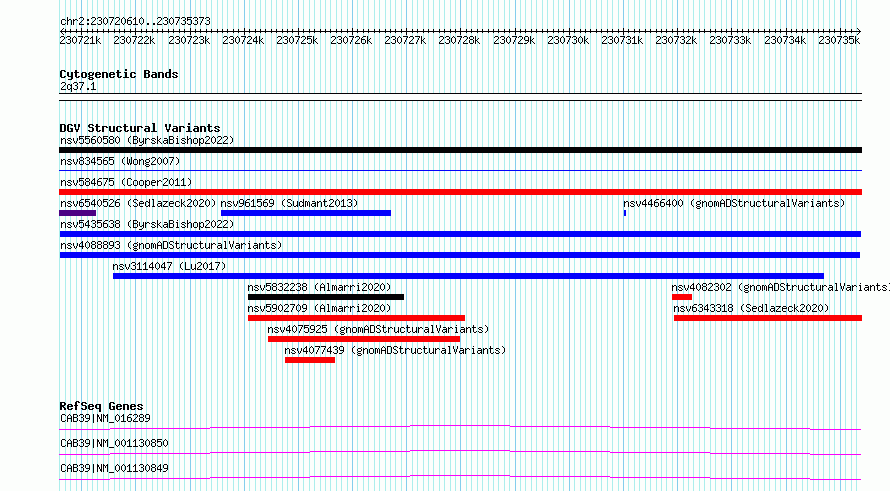Click the 230726k ruler tick label
The height and width of the screenshot is (491, 890).
[x=351, y=40]
